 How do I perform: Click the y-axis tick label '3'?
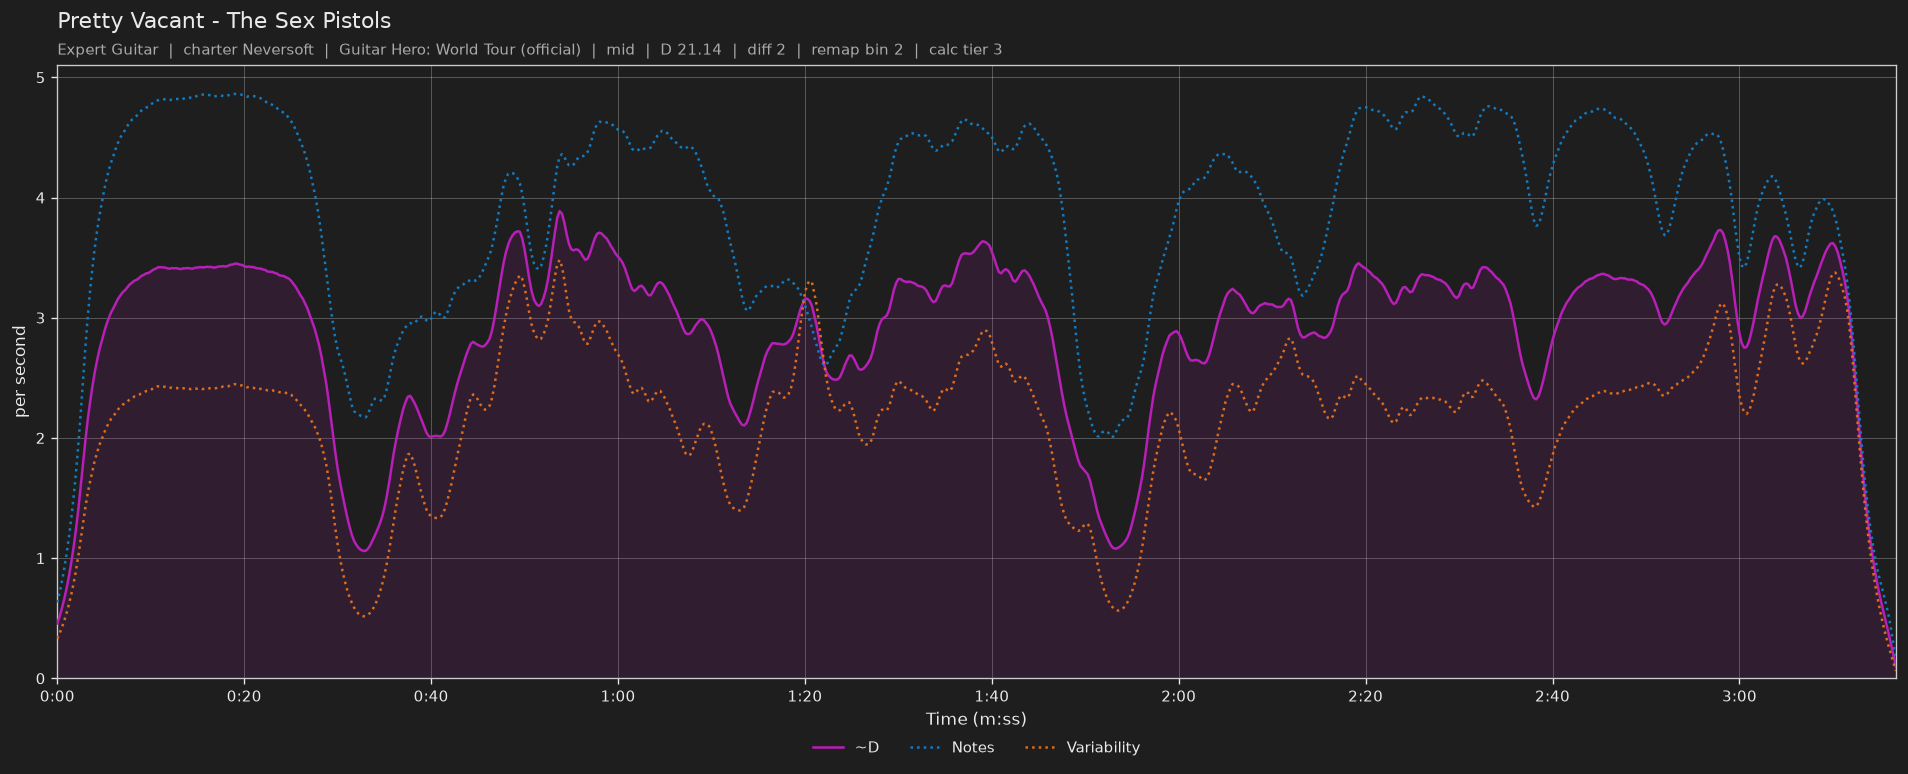click(x=41, y=318)
